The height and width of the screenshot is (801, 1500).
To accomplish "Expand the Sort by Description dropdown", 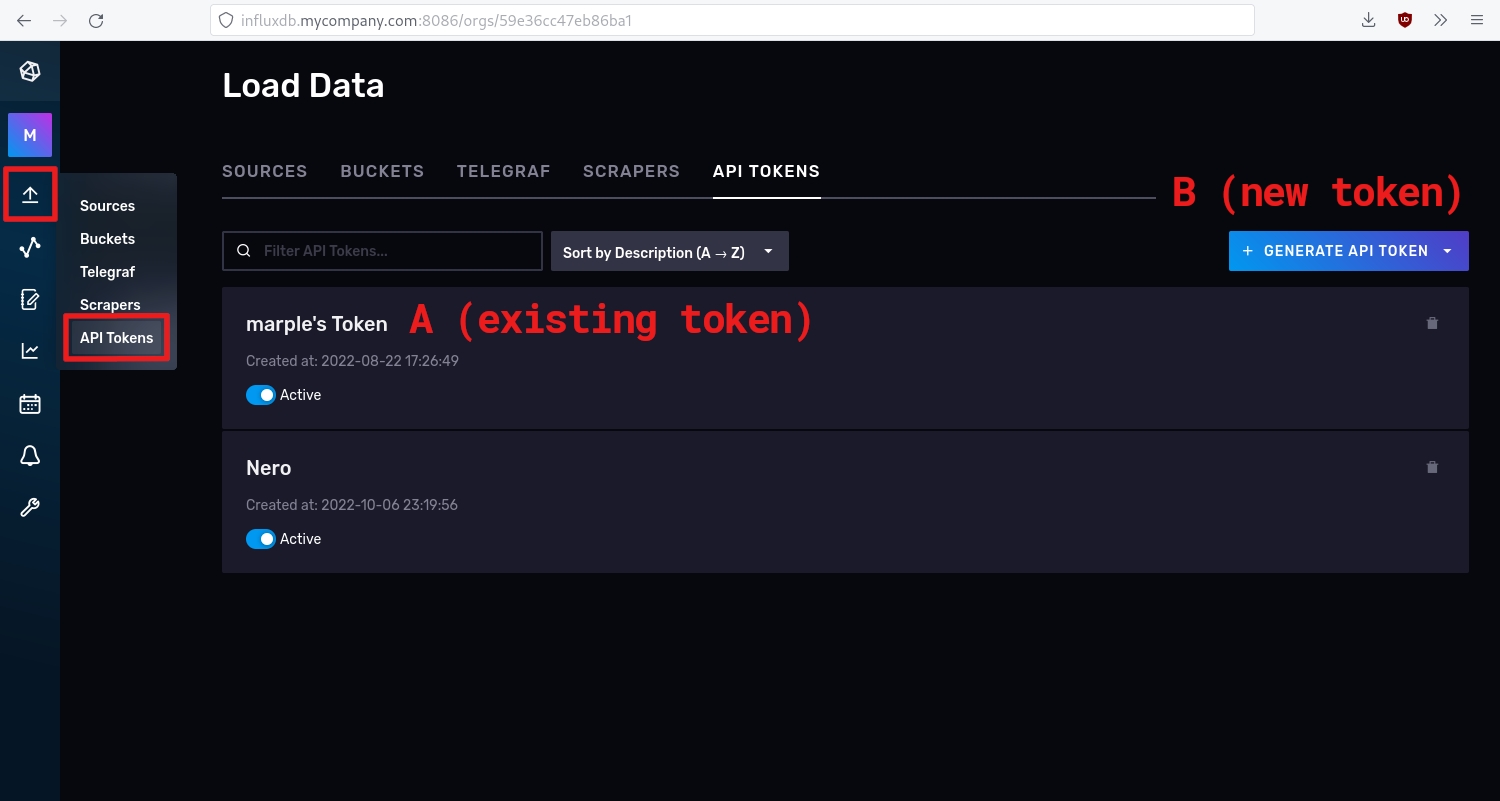I will click(669, 252).
